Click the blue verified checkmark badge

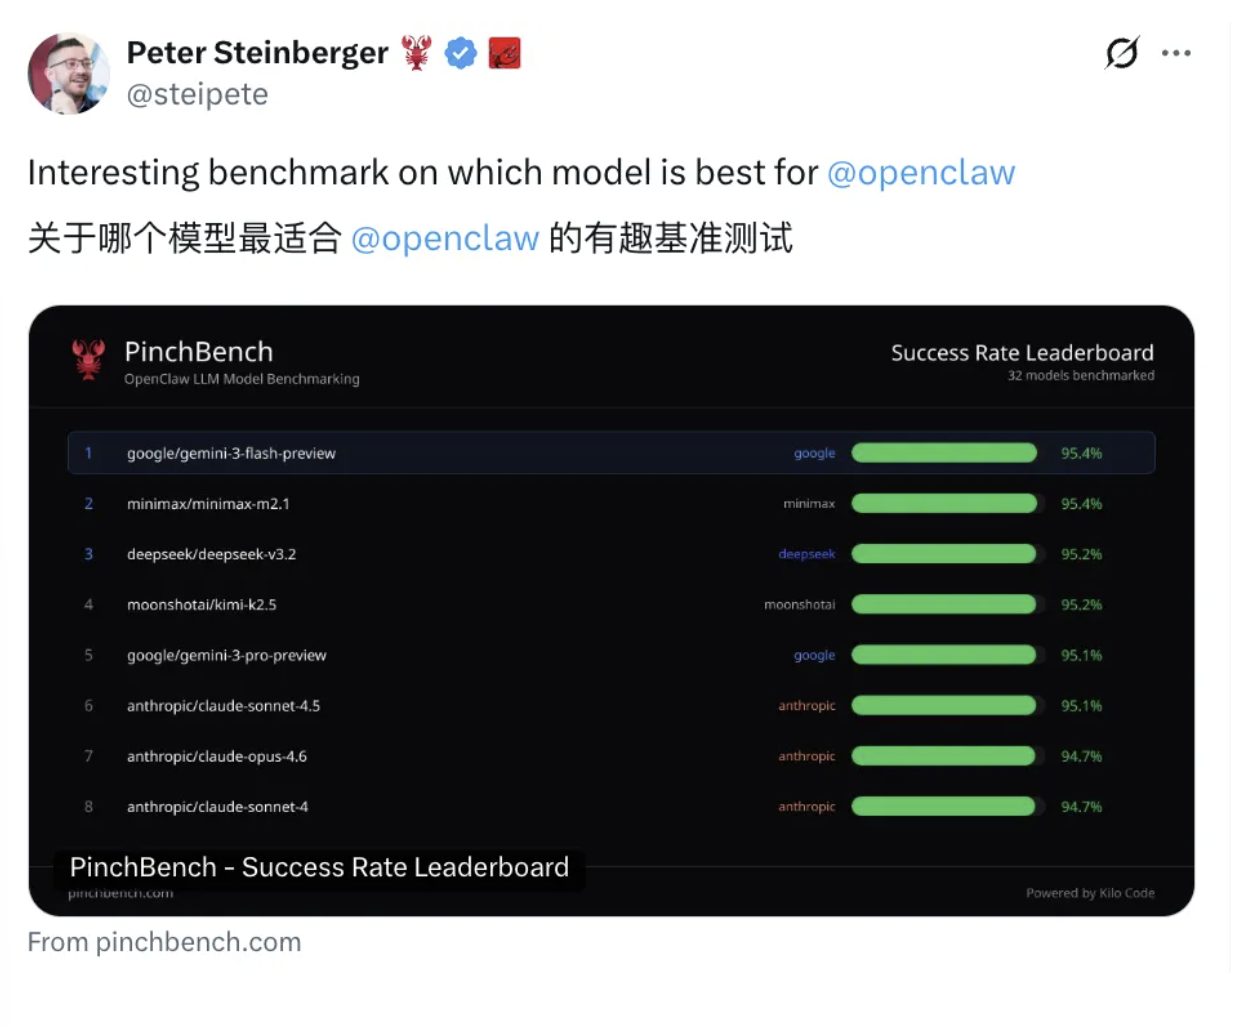coord(460,53)
